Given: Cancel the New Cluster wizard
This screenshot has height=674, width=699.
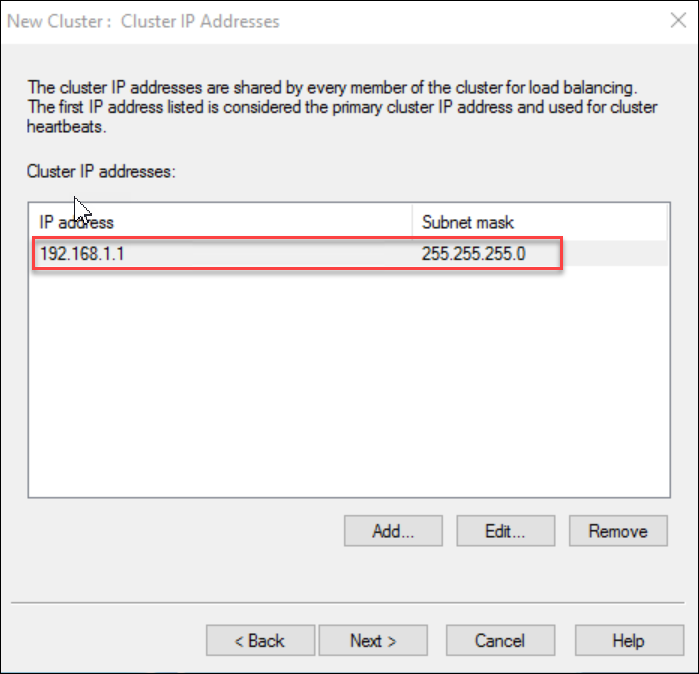Looking at the screenshot, I should pos(500,641).
